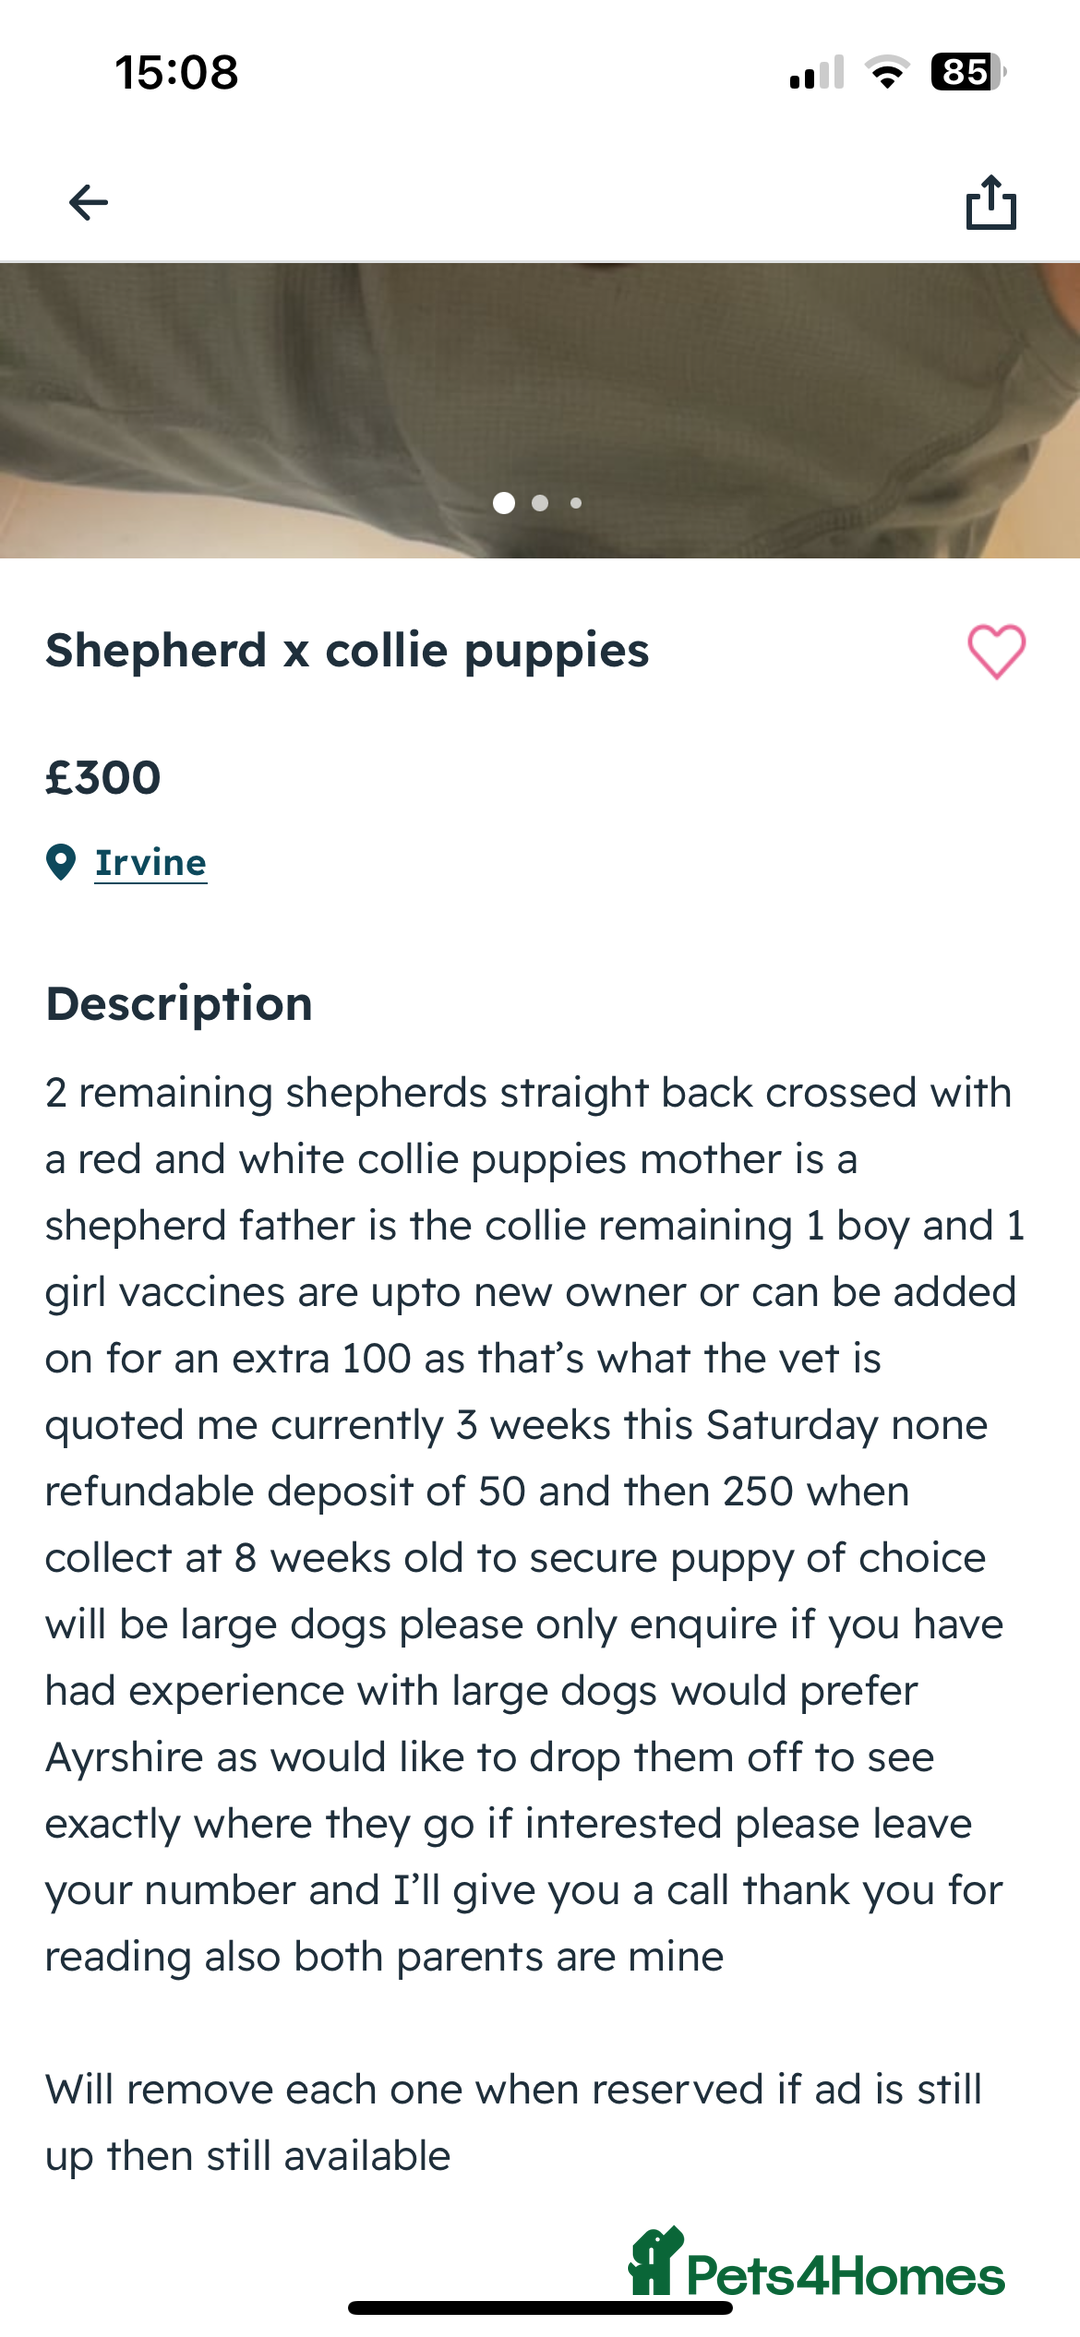This screenshot has height=2337, width=1080.
Task: Select the third small carousel dot
Action: click(576, 503)
